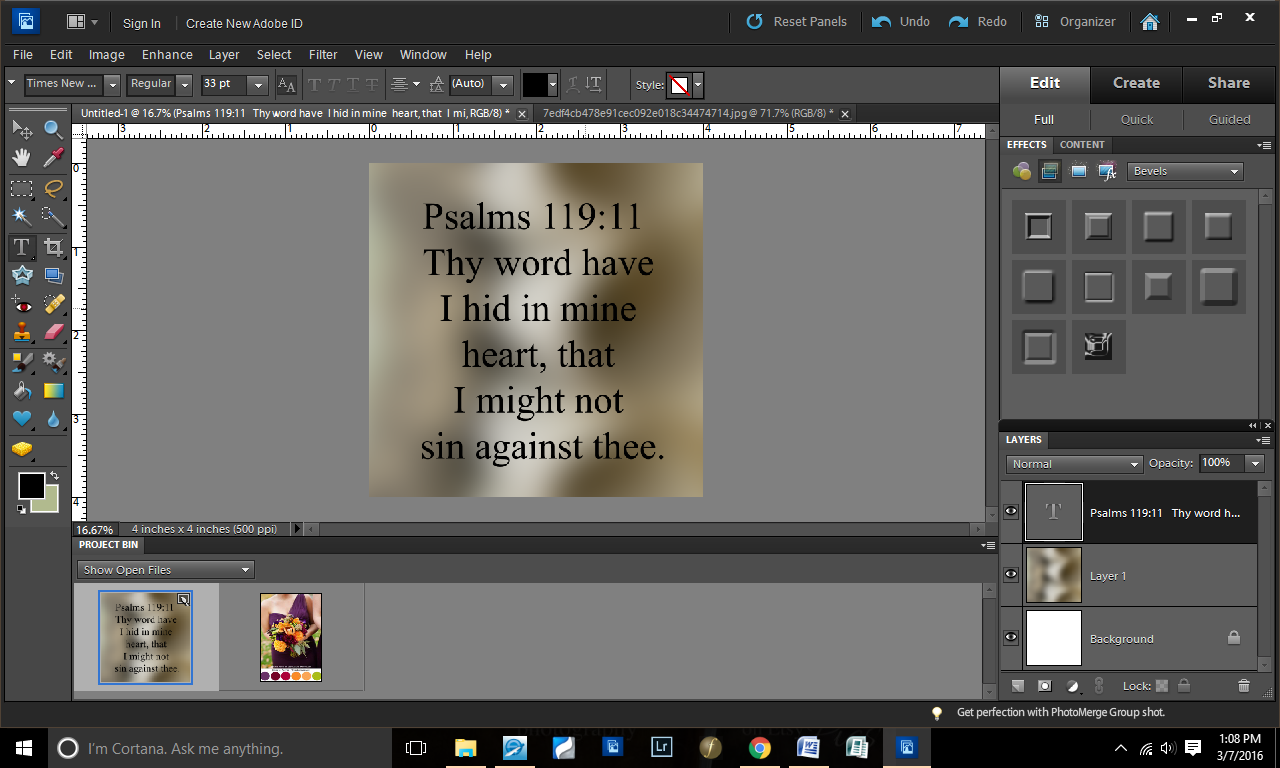Open the Organizer
Viewport: 1280px width, 768px height.
point(1075,21)
